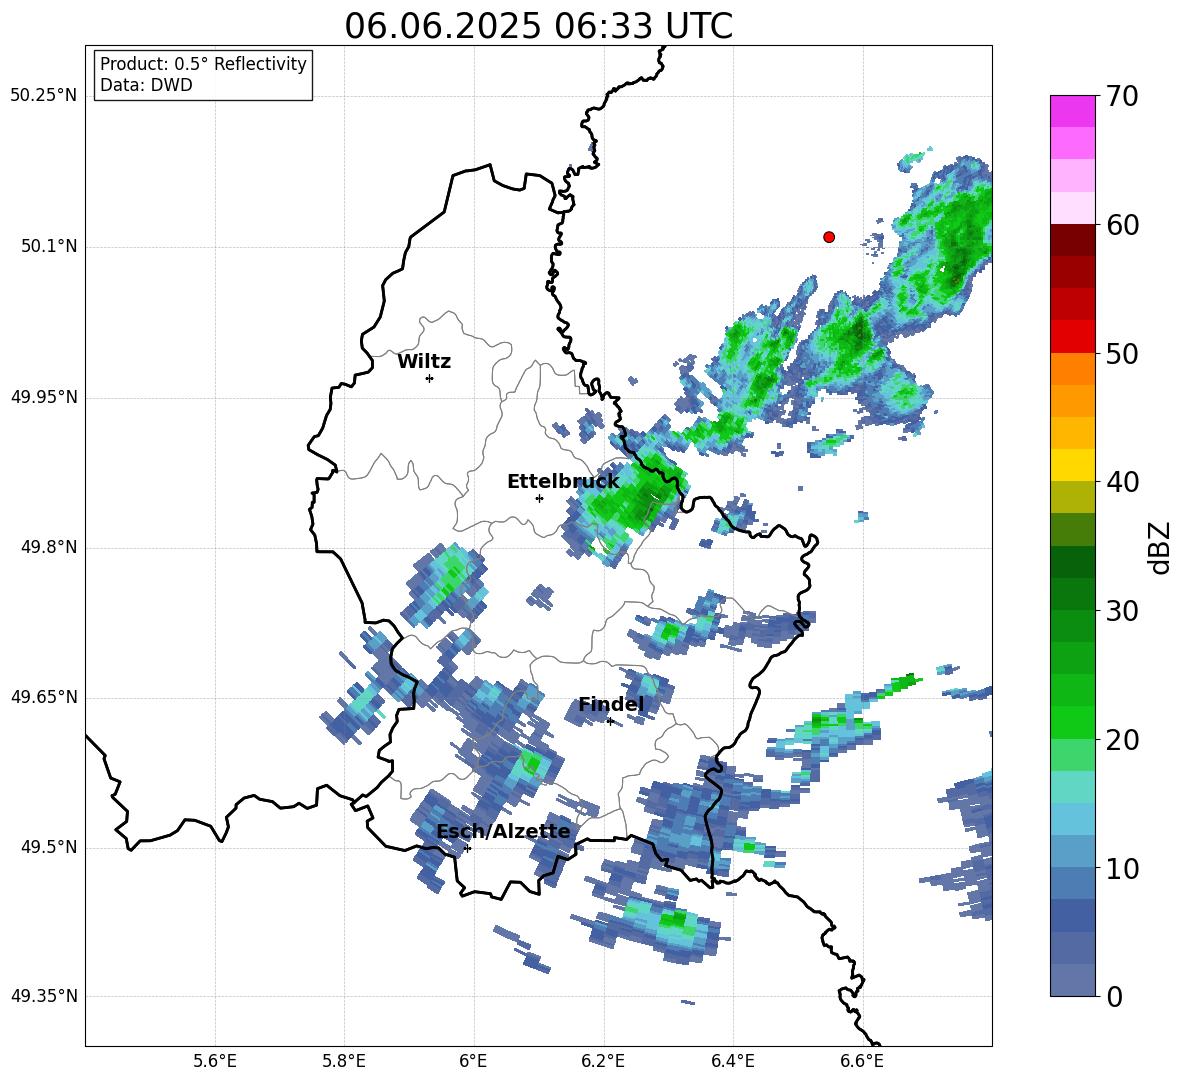Viewport: 1184px width, 1081px height.
Task: Pick the dark red colorbar segment below 60
Action: pos(1072,239)
